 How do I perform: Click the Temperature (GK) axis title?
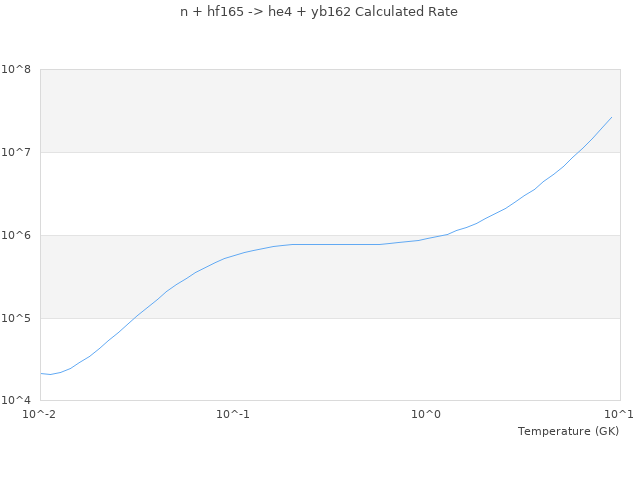click(568, 431)
